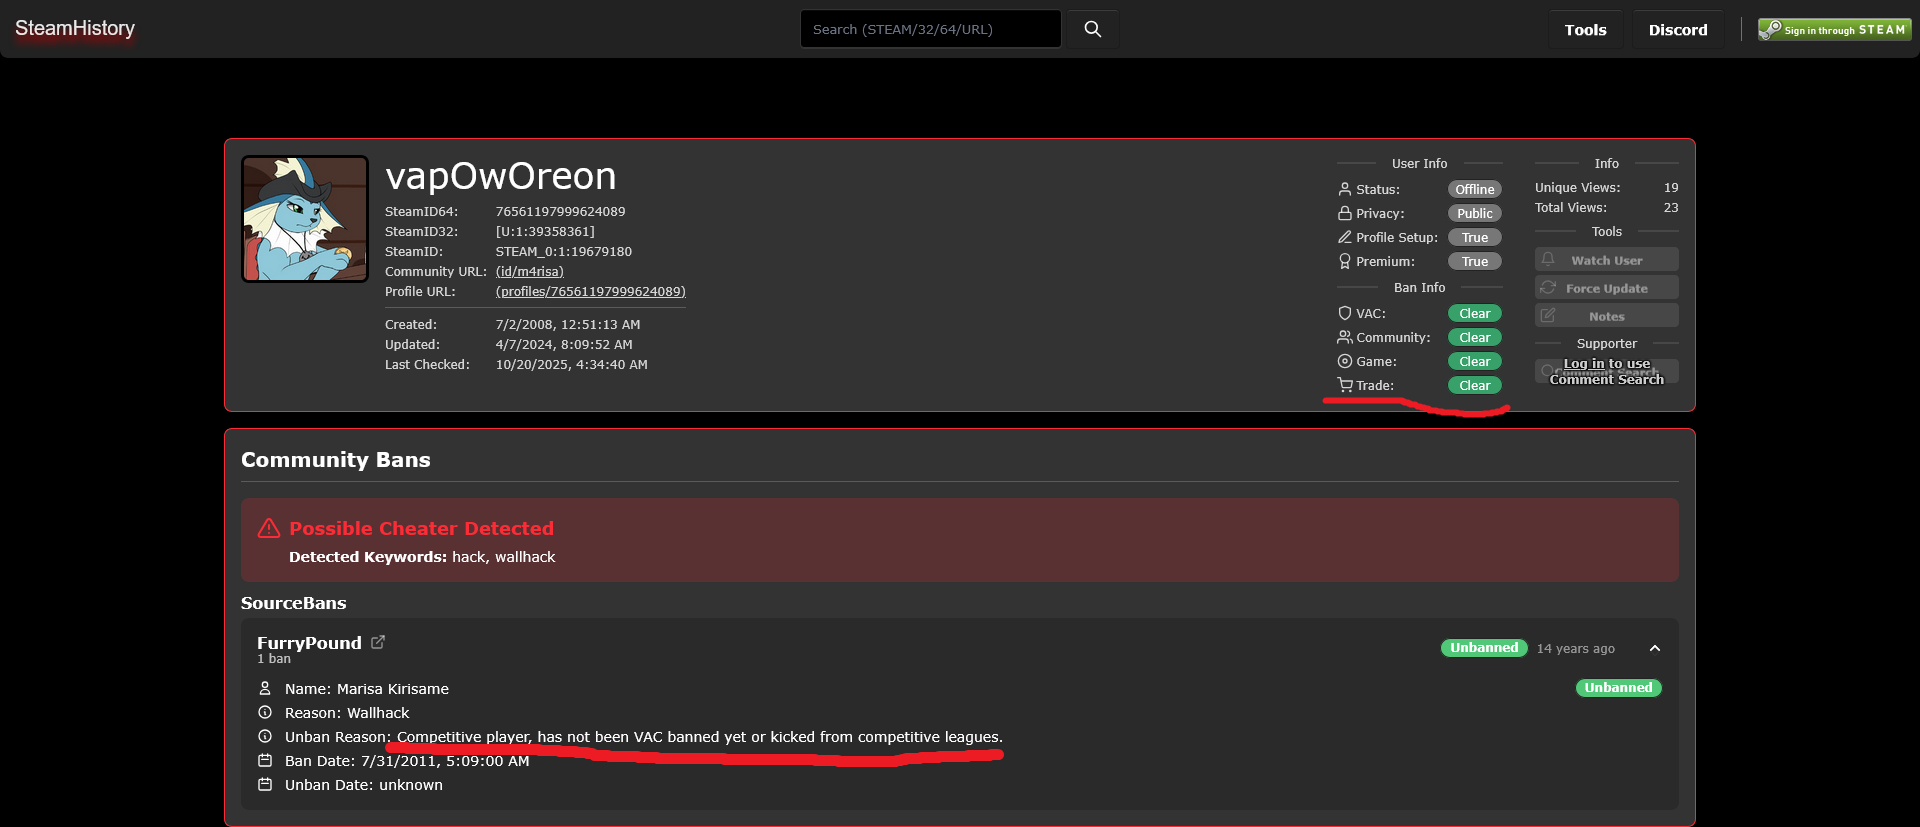Click the 14 years ago timestamp
This screenshot has width=1920, height=827.
click(x=1576, y=648)
